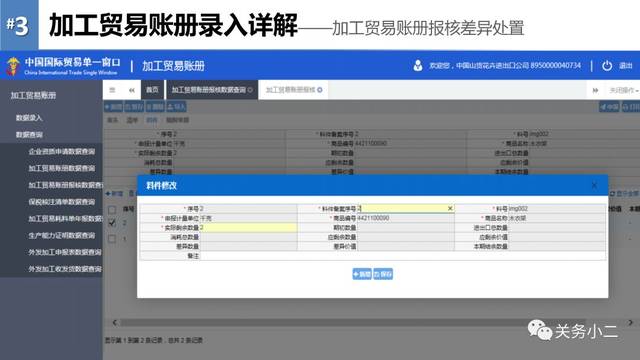Open 企业资质申请数据查询 in sidebar
This screenshot has width=640, height=360.
click(x=62, y=151)
